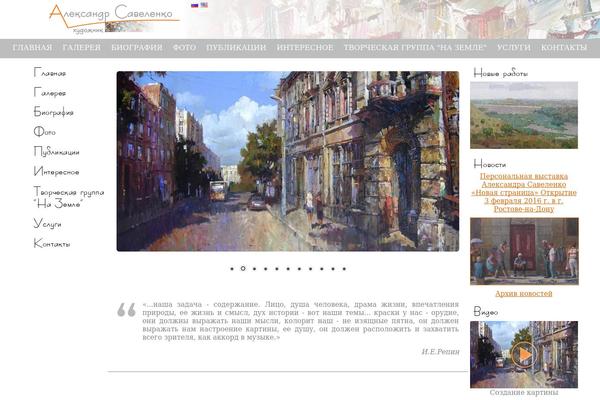This screenshot has width=600, height=400.
Task: Switch site language to Russian flag
Action: pos(195,5)
